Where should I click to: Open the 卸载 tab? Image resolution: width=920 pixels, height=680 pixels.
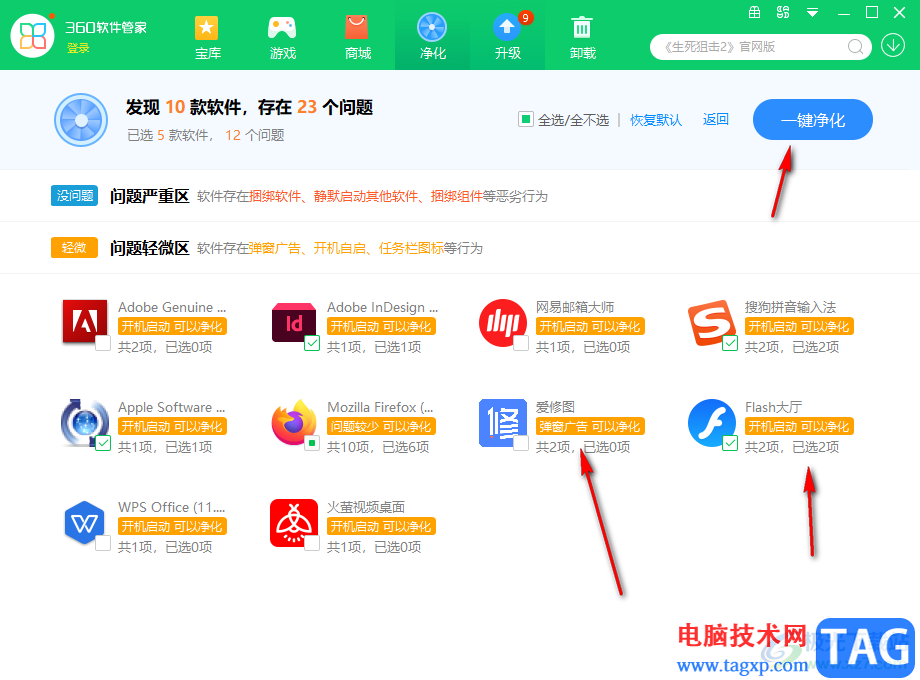pos(582,38)
